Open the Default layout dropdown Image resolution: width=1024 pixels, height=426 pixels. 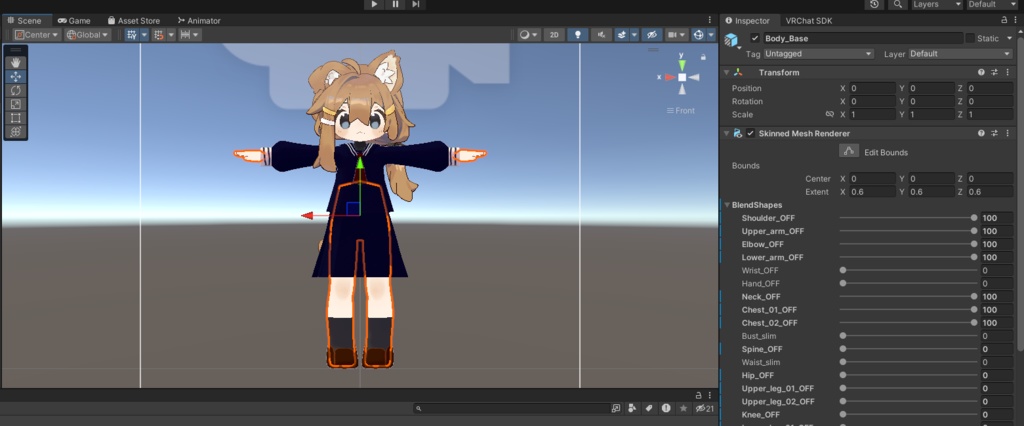pyautogui.click(x=991, y=4)
